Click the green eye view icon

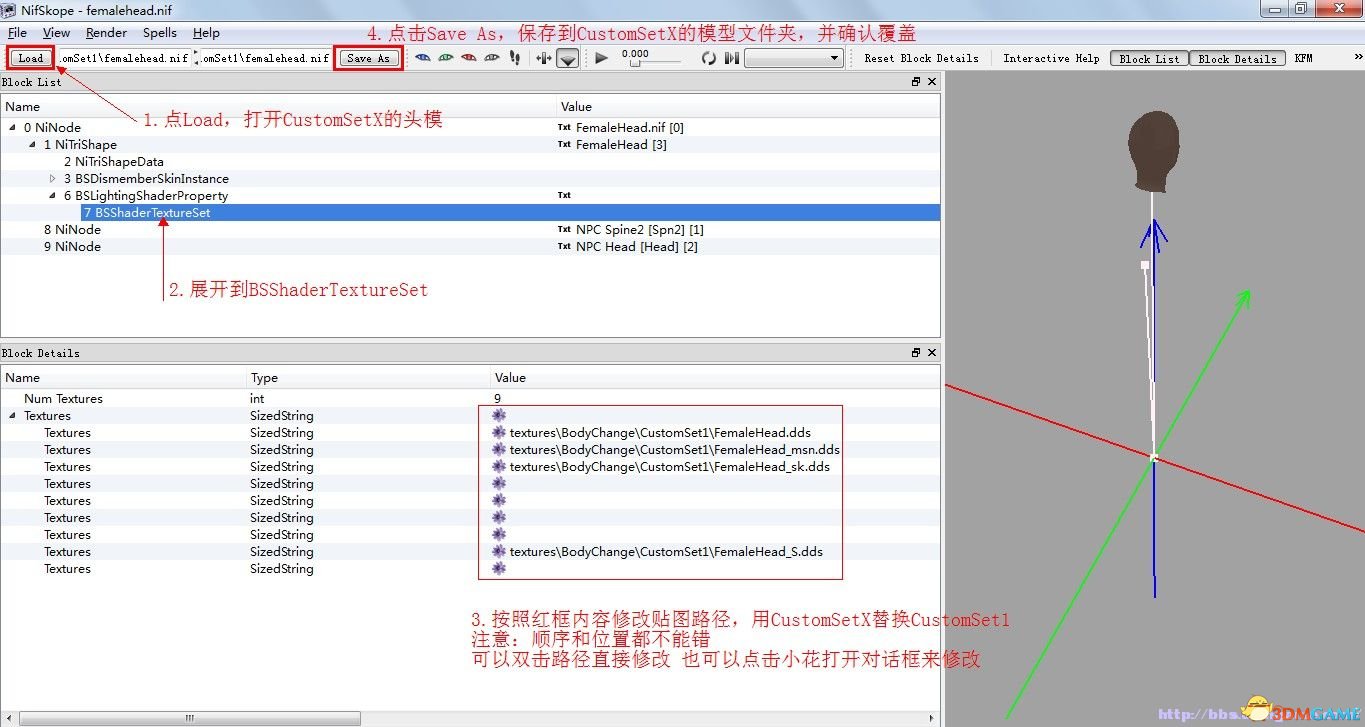point(445,58)
